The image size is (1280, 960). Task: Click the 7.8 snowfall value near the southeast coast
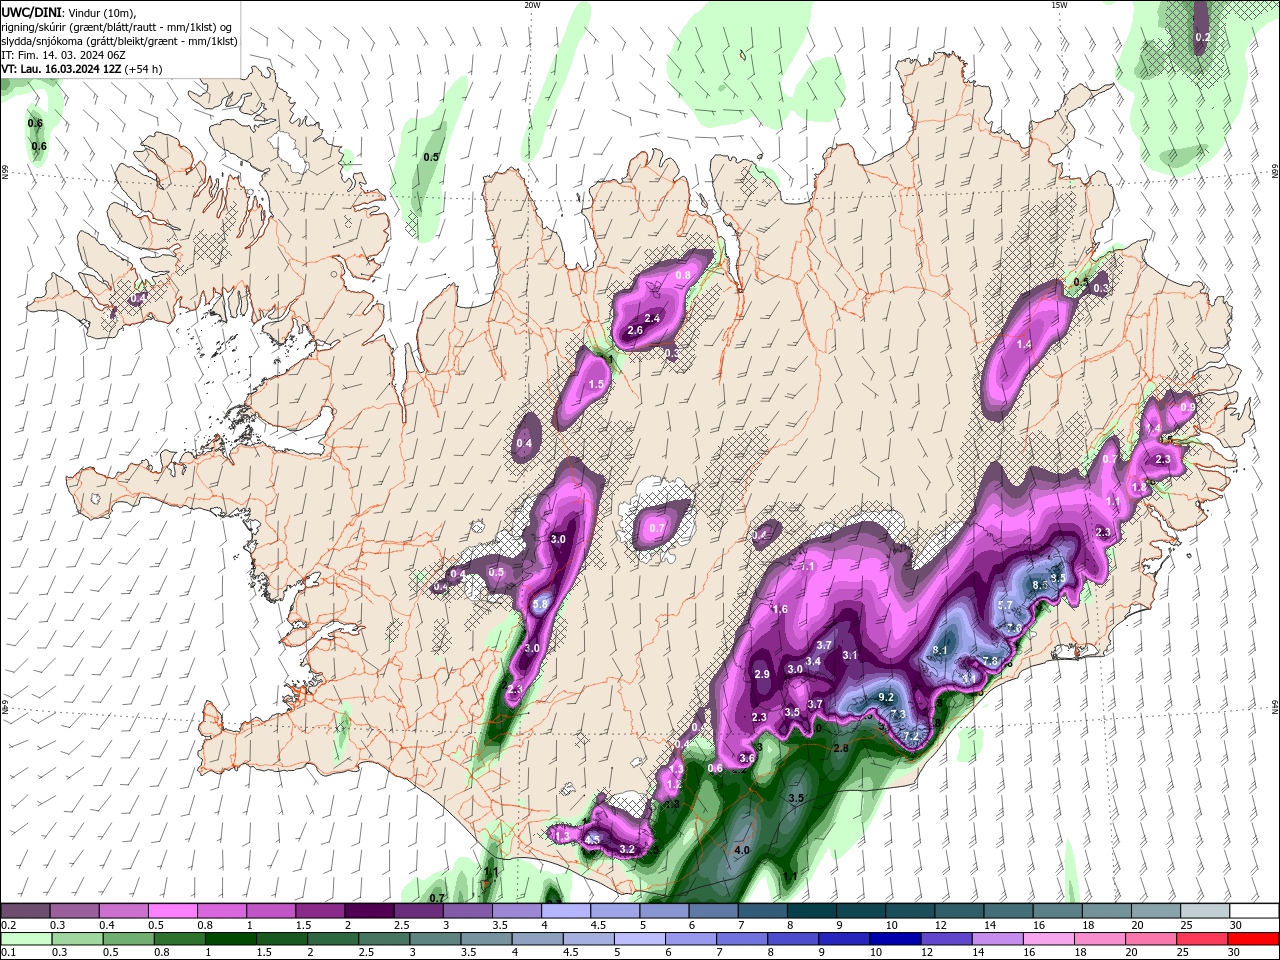[x=990, y=661]
